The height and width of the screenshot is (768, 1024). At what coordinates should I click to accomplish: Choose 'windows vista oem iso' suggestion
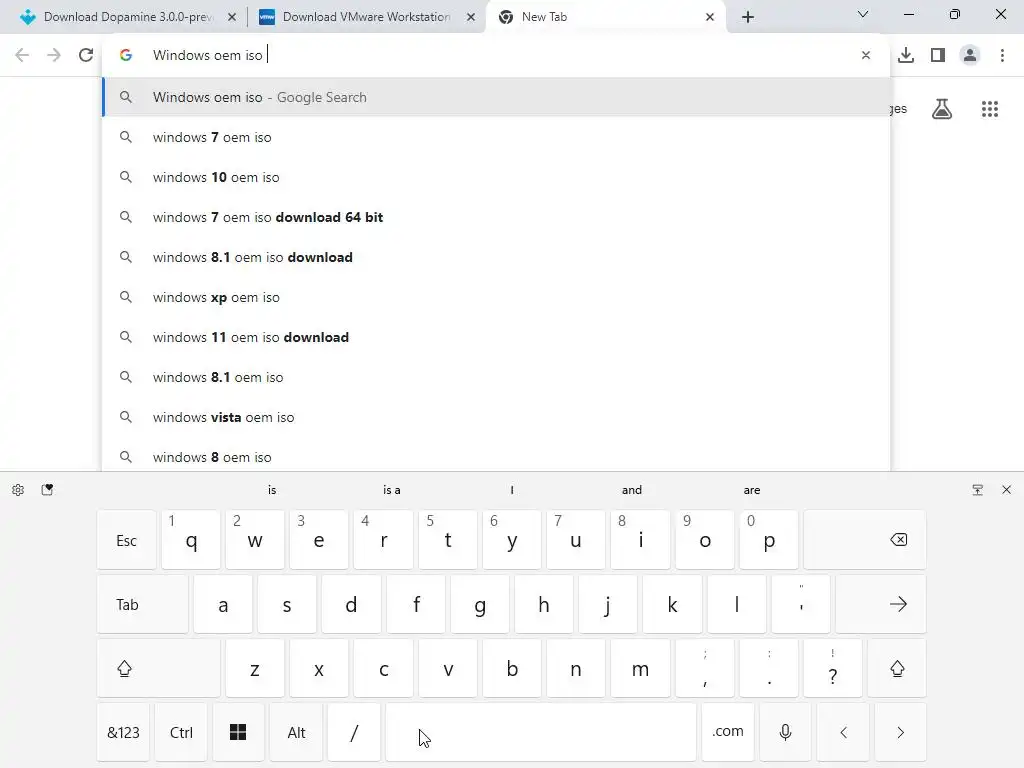pyautogui.click(x=496, y=417)
